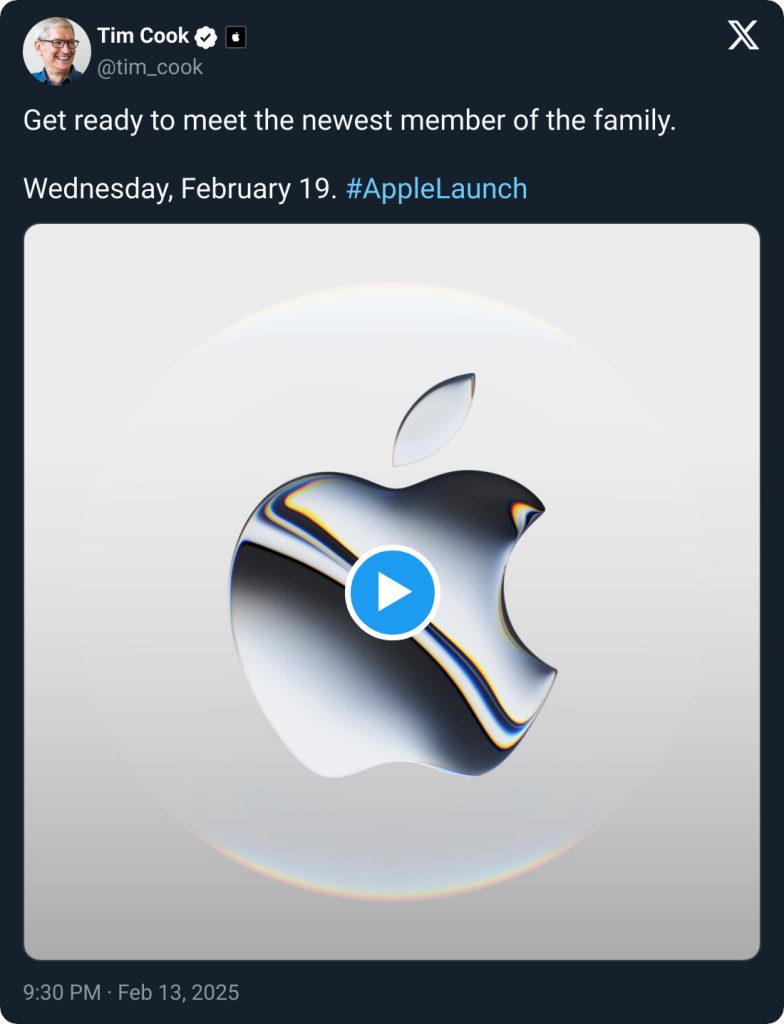Open the Tim Cook display name link
The height and width of the screenshot is (1024, 784).
(143, 36)
